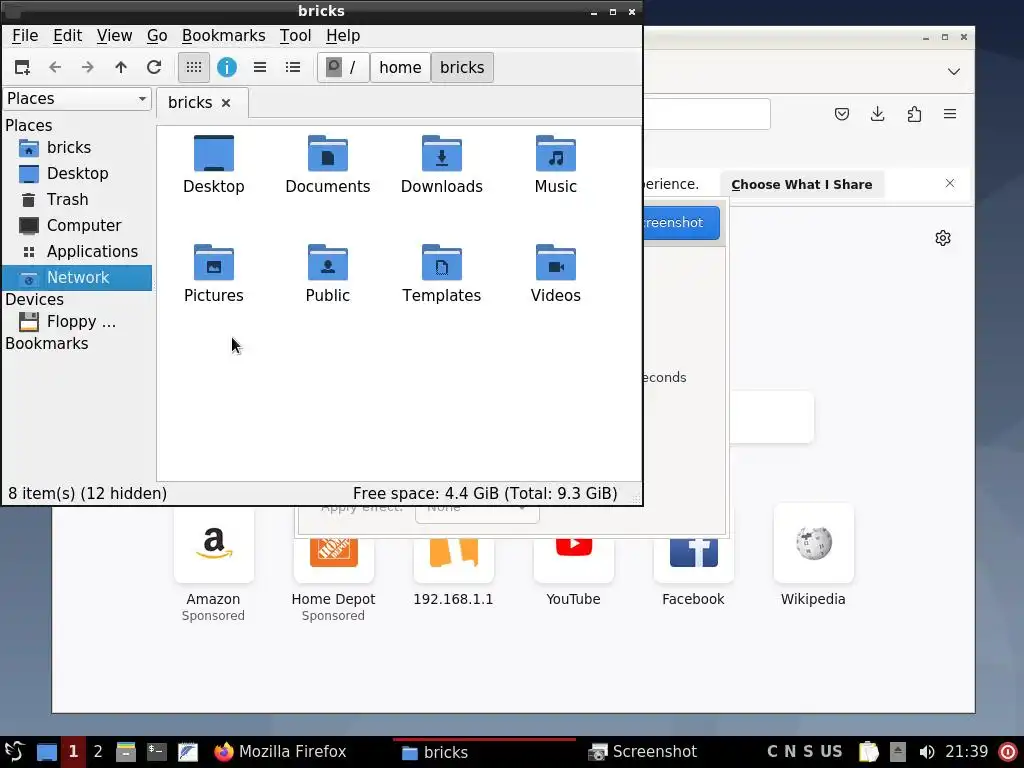
Task: Open the Tool menu
Action: pos(295,36)
